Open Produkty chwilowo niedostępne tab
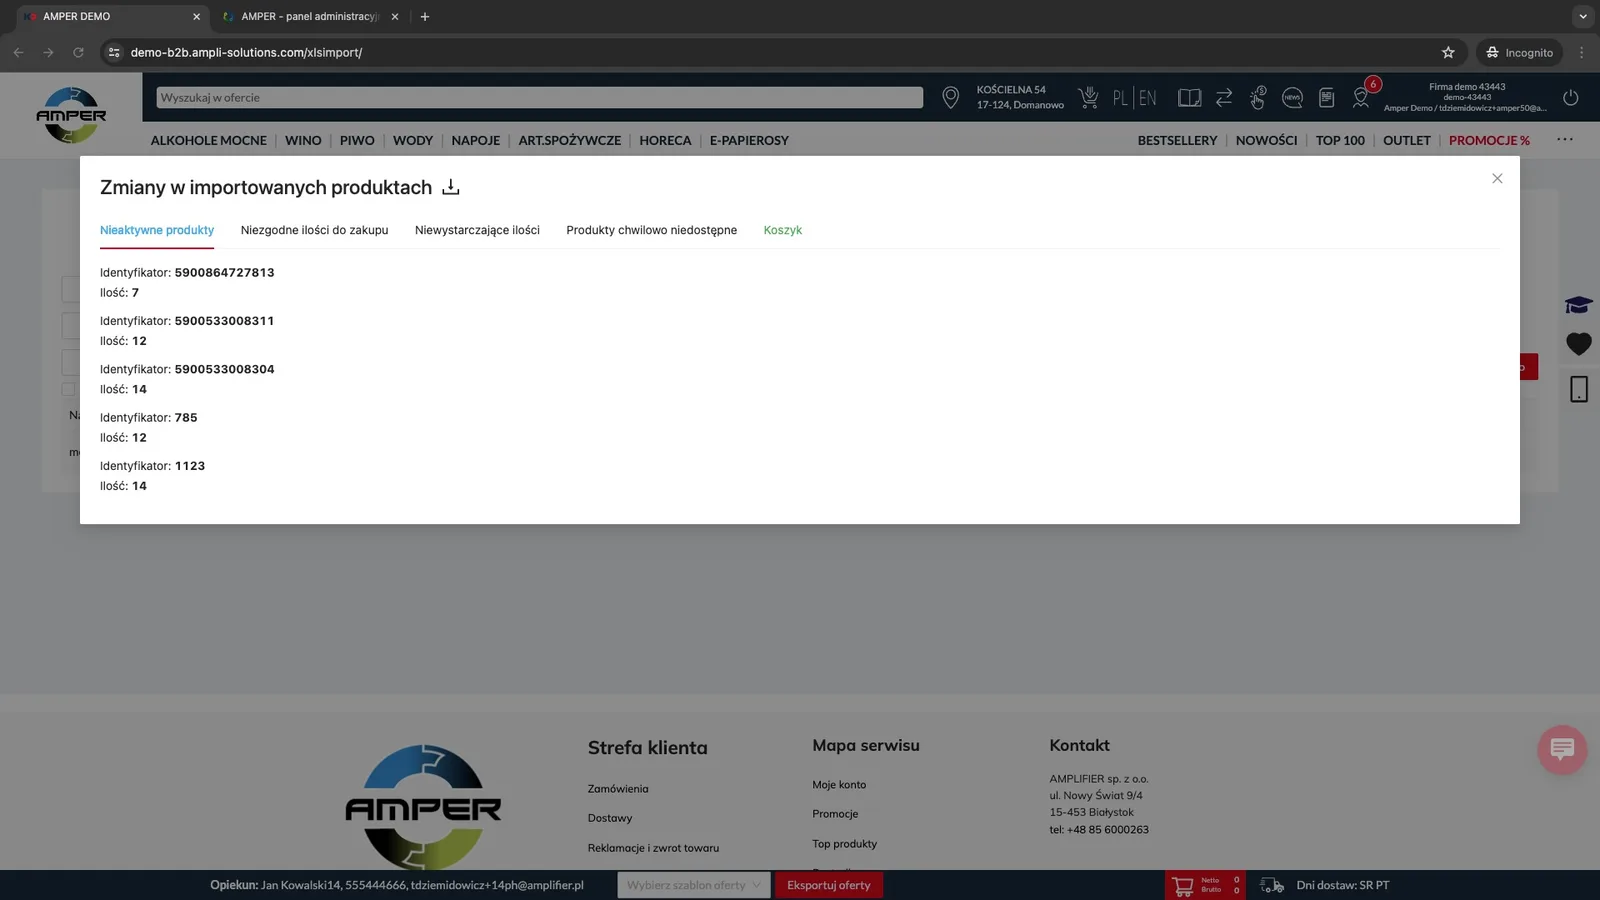The image size is (1600, 900). point(651,230)
